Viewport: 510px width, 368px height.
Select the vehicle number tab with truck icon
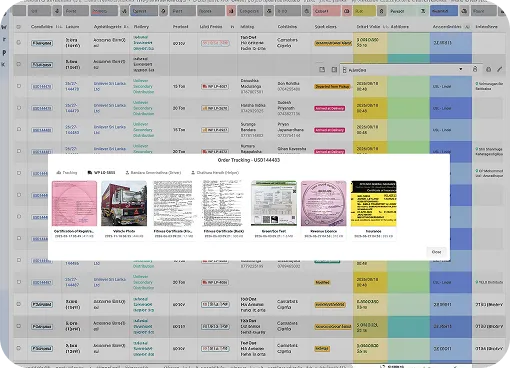[x=101, y=173]
